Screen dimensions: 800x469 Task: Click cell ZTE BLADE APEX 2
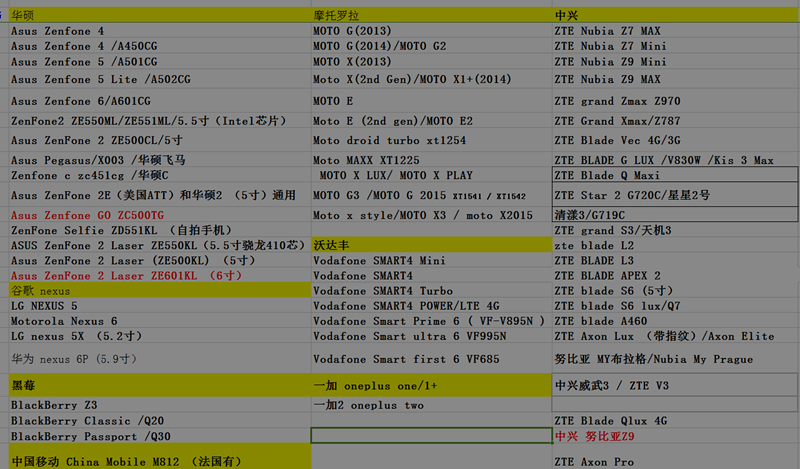676,276
